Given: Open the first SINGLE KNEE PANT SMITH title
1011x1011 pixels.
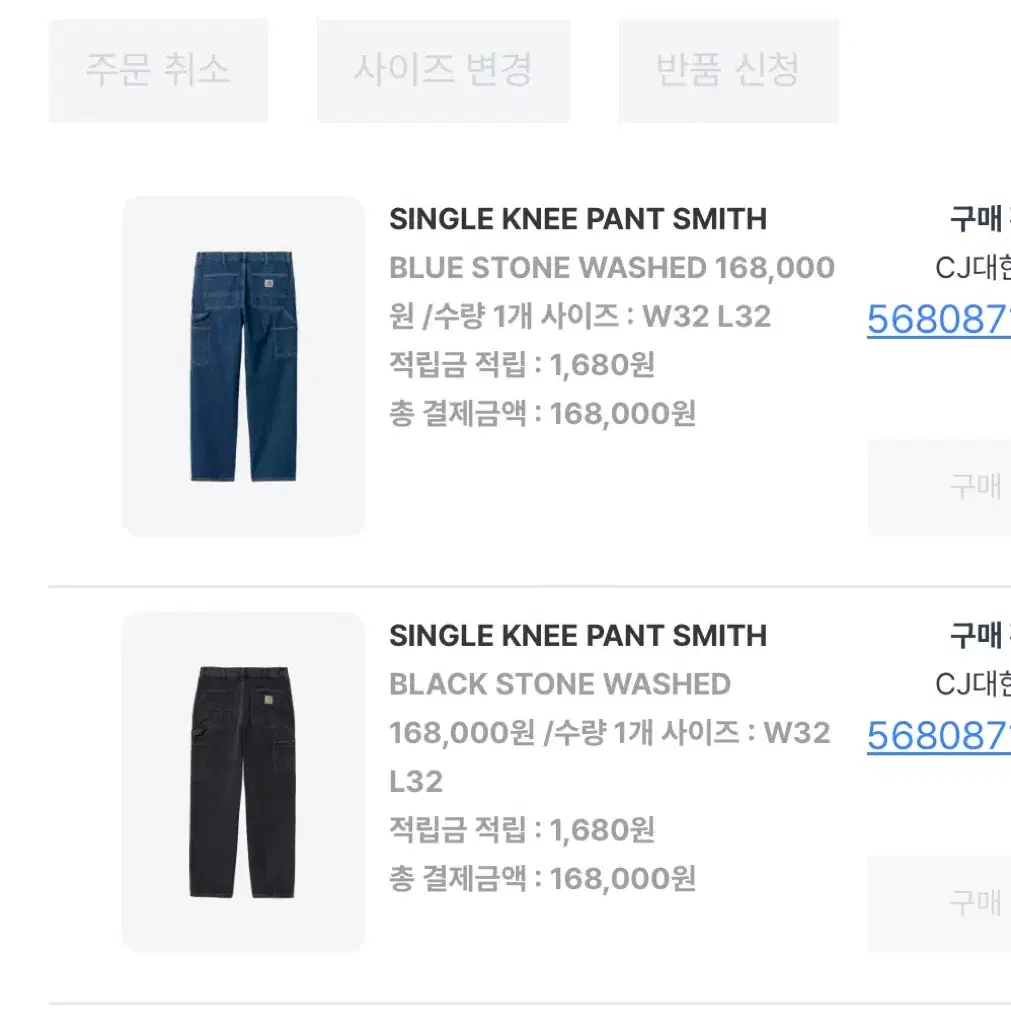Looking at the screenshot, I should 578,219.
